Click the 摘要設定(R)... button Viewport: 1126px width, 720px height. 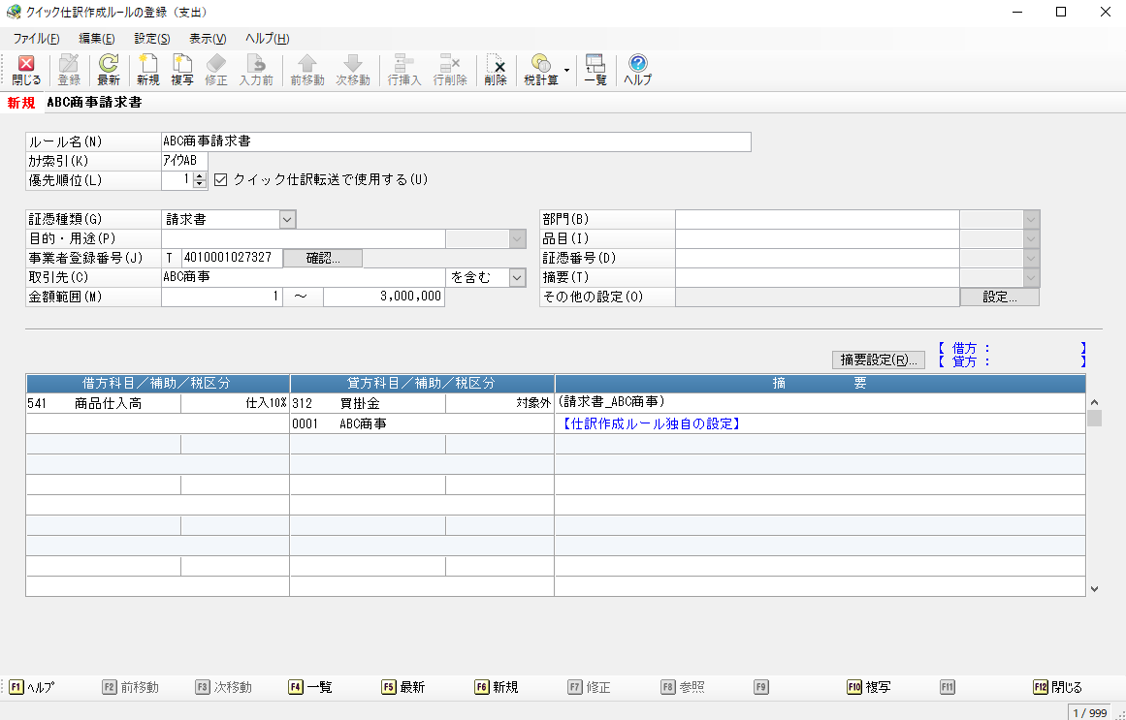click(878, 360)
